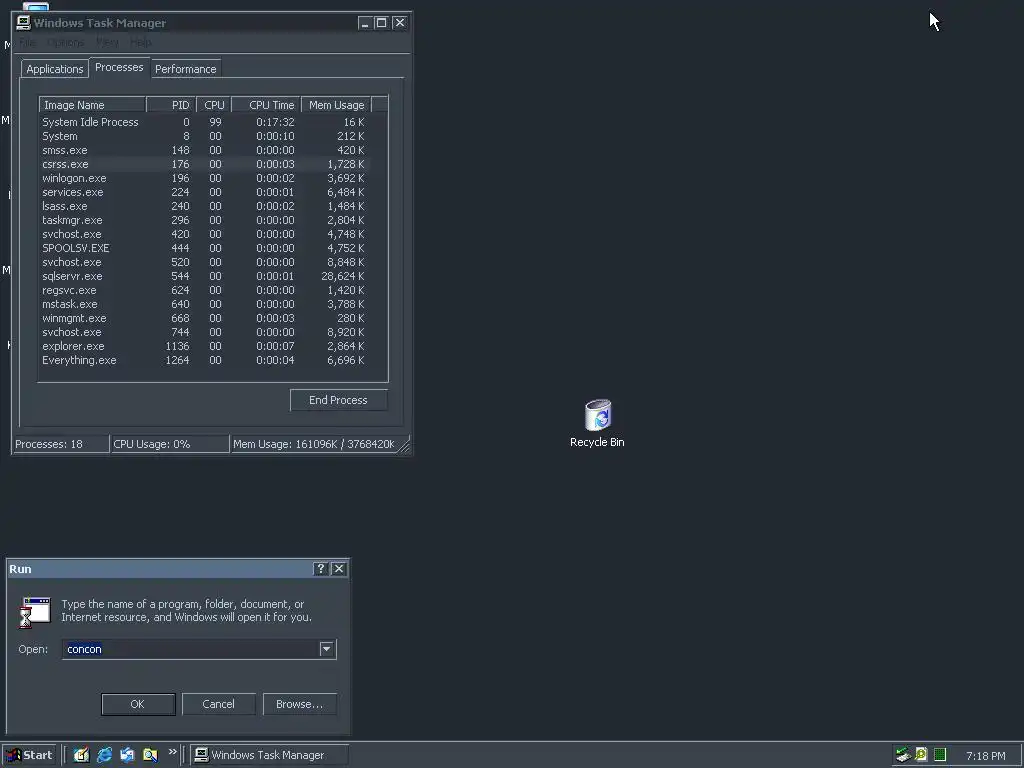Select winmgmt.exe process row

point(204,318)
